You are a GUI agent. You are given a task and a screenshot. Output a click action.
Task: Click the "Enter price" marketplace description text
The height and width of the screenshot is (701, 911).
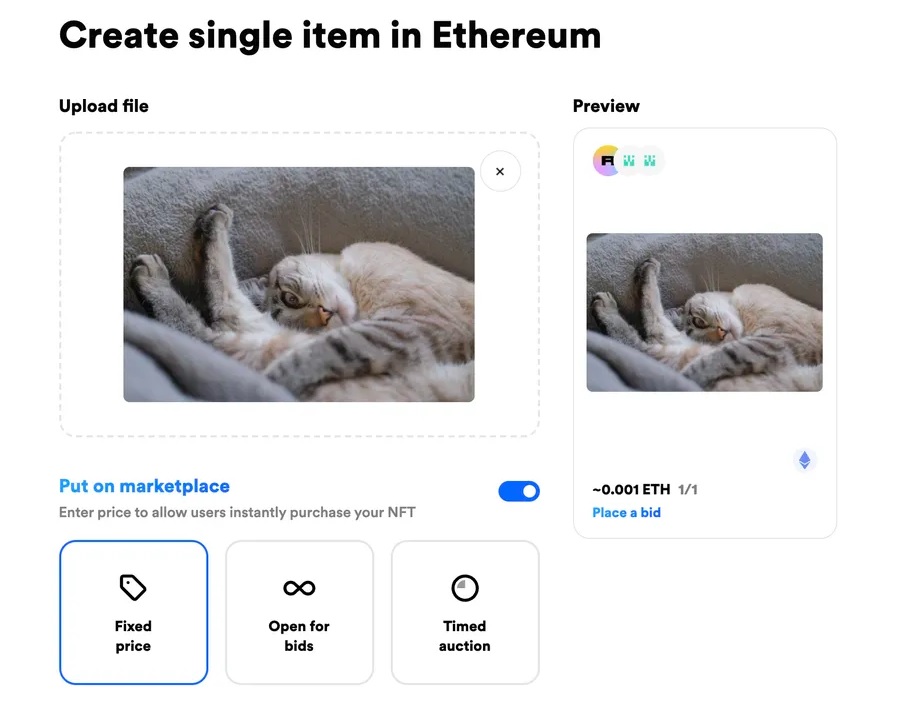(237, 513)
